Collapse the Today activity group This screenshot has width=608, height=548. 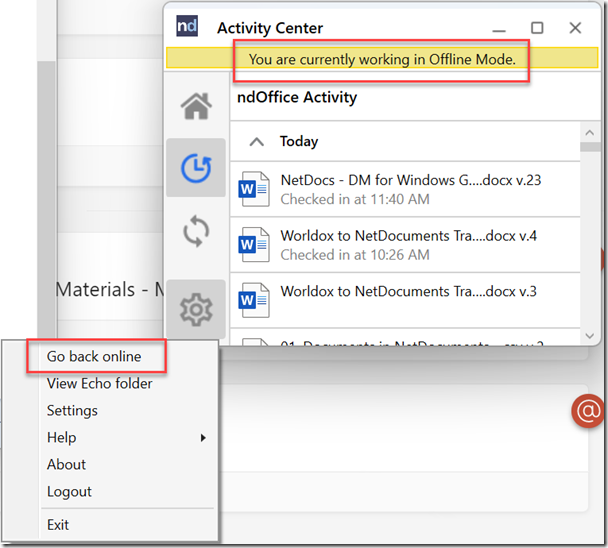pos(257,142)
